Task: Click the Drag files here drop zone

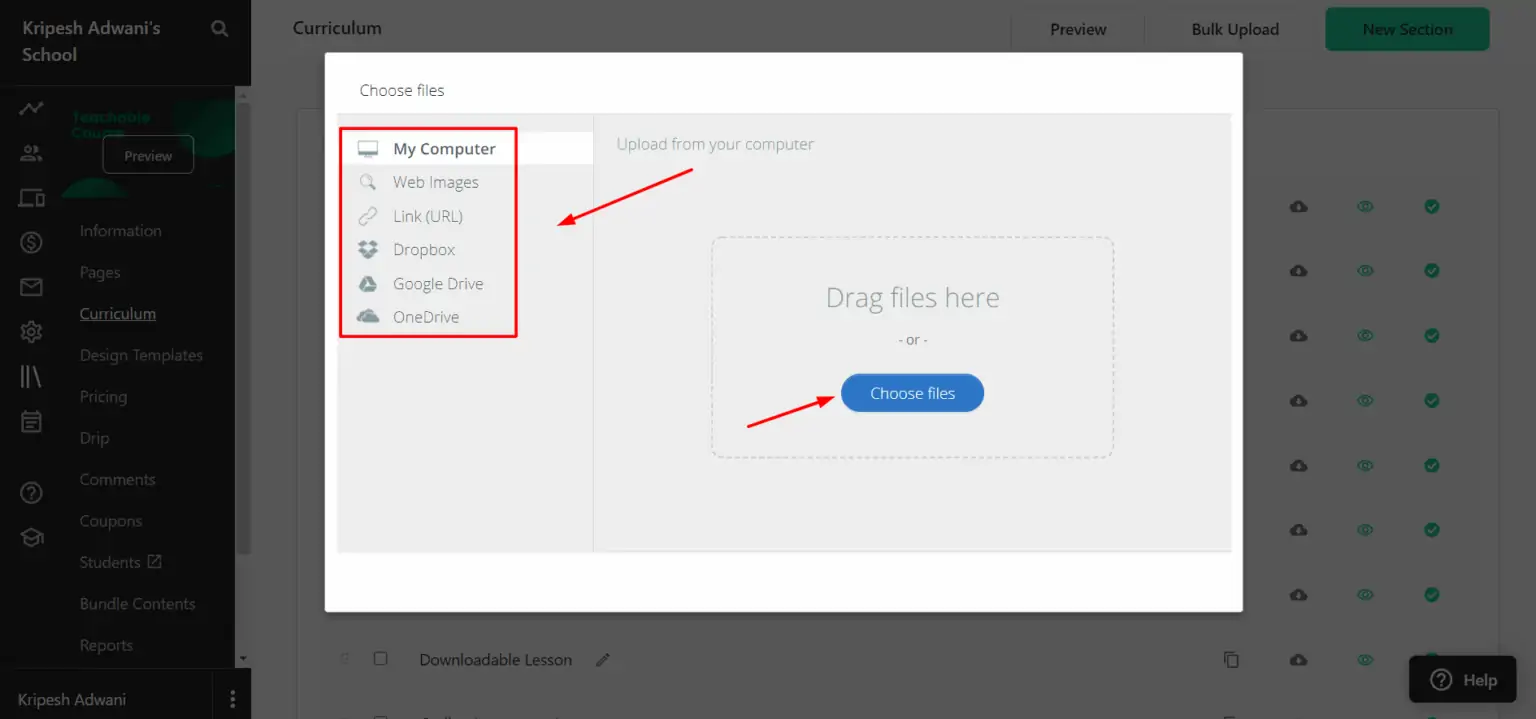Action: point(912,347)
